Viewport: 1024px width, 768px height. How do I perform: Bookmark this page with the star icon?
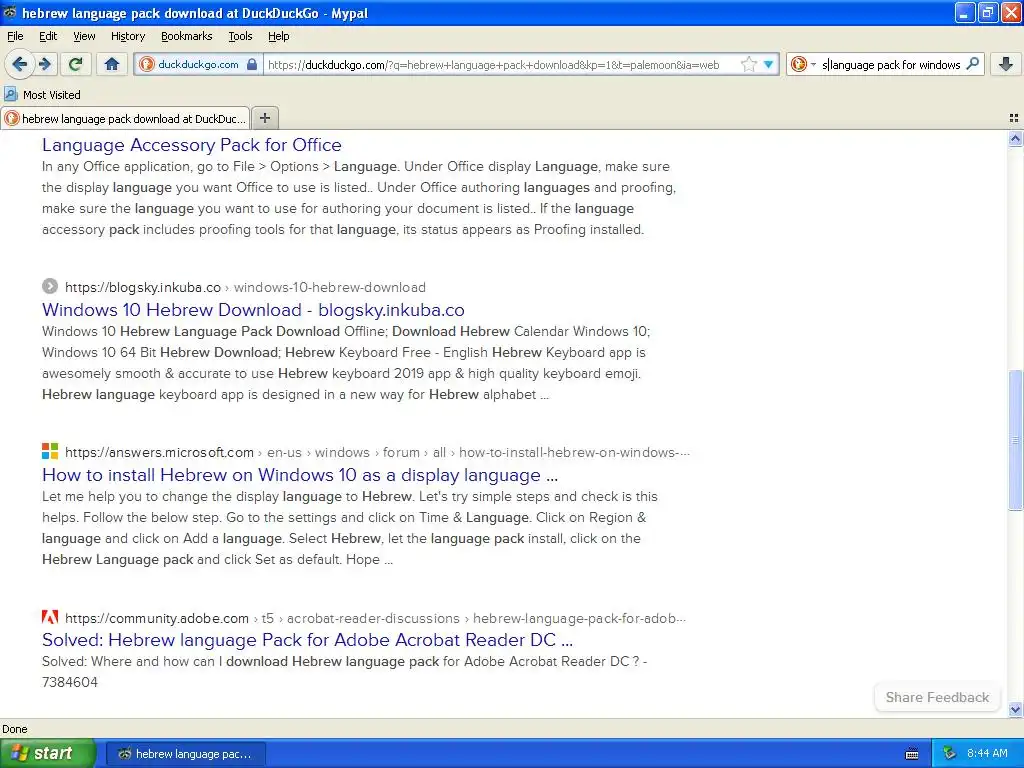click(x=748, y=64)
